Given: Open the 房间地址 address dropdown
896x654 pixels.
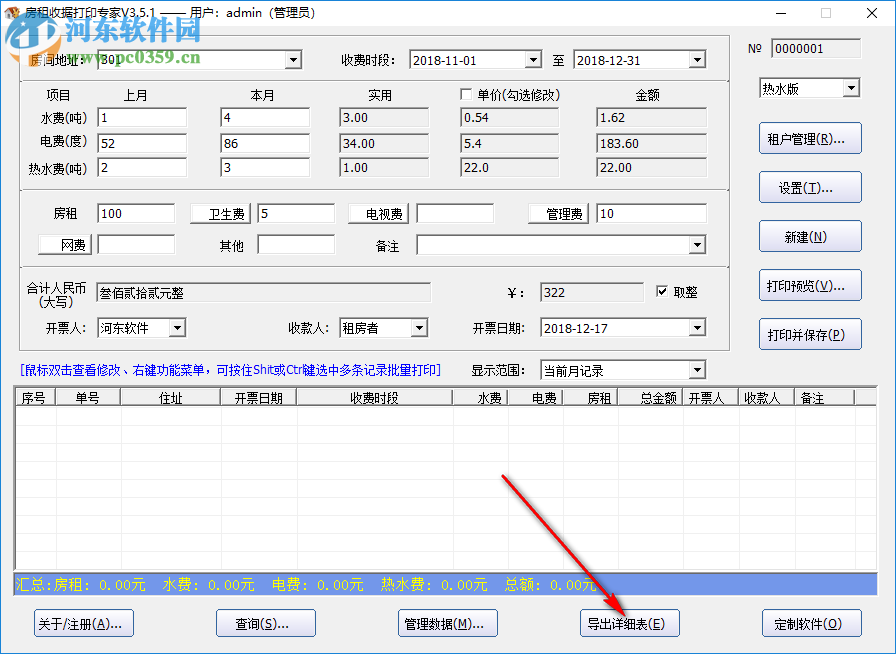Looking at the screenshot, I should (x=293, y=59).
